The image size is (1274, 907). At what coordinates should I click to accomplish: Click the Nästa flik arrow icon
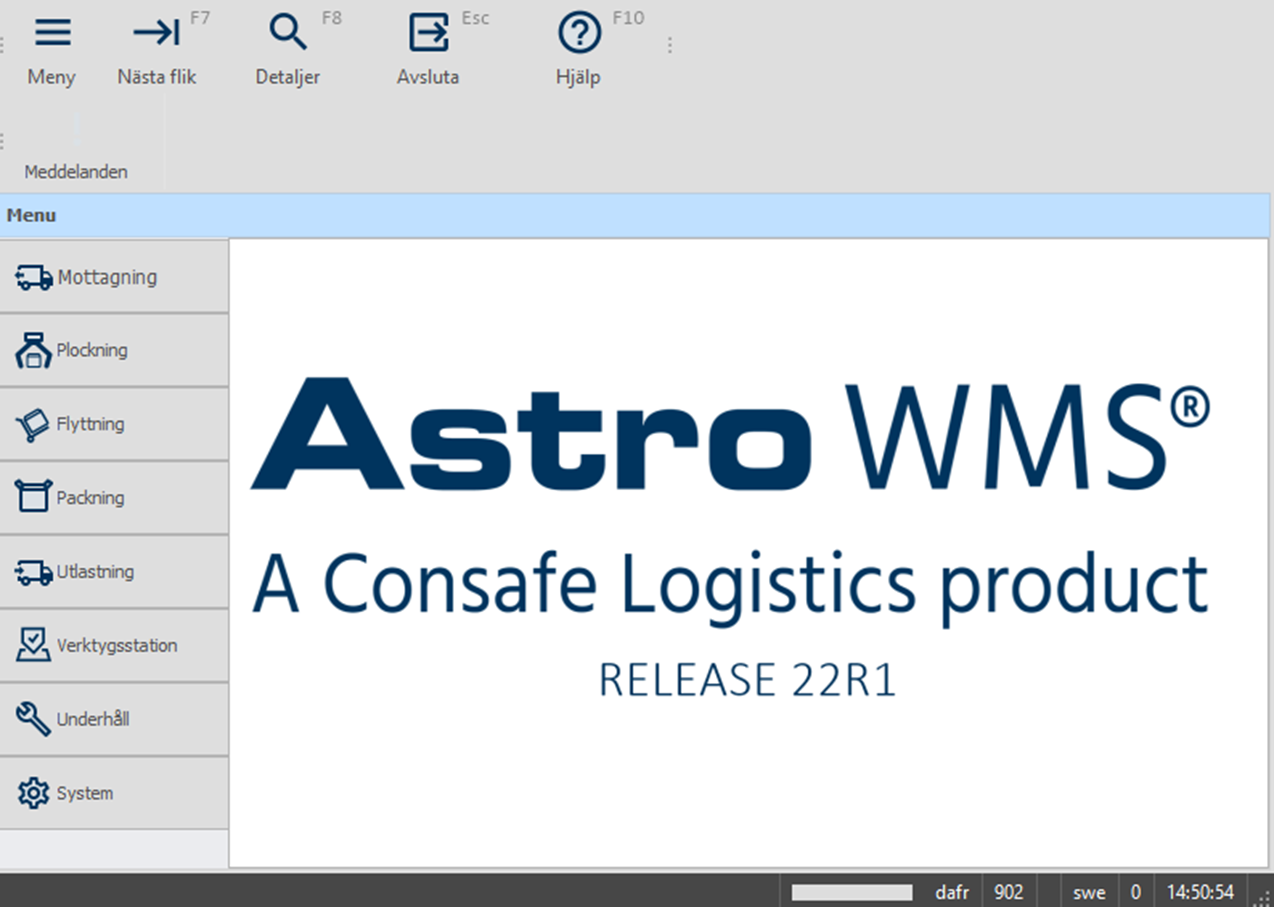tap(156, 33)
